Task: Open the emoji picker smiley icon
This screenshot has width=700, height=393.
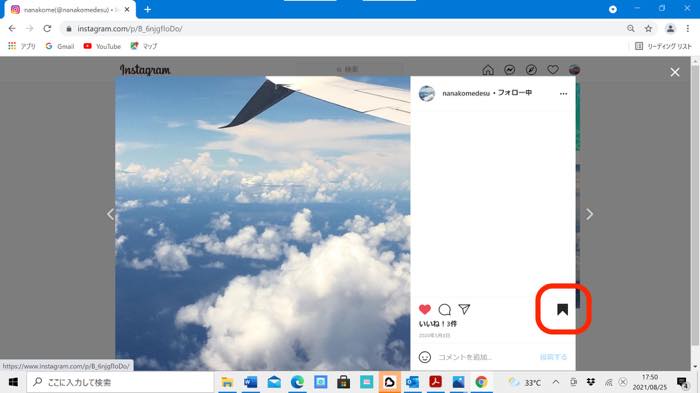Action: click(425, 357)
